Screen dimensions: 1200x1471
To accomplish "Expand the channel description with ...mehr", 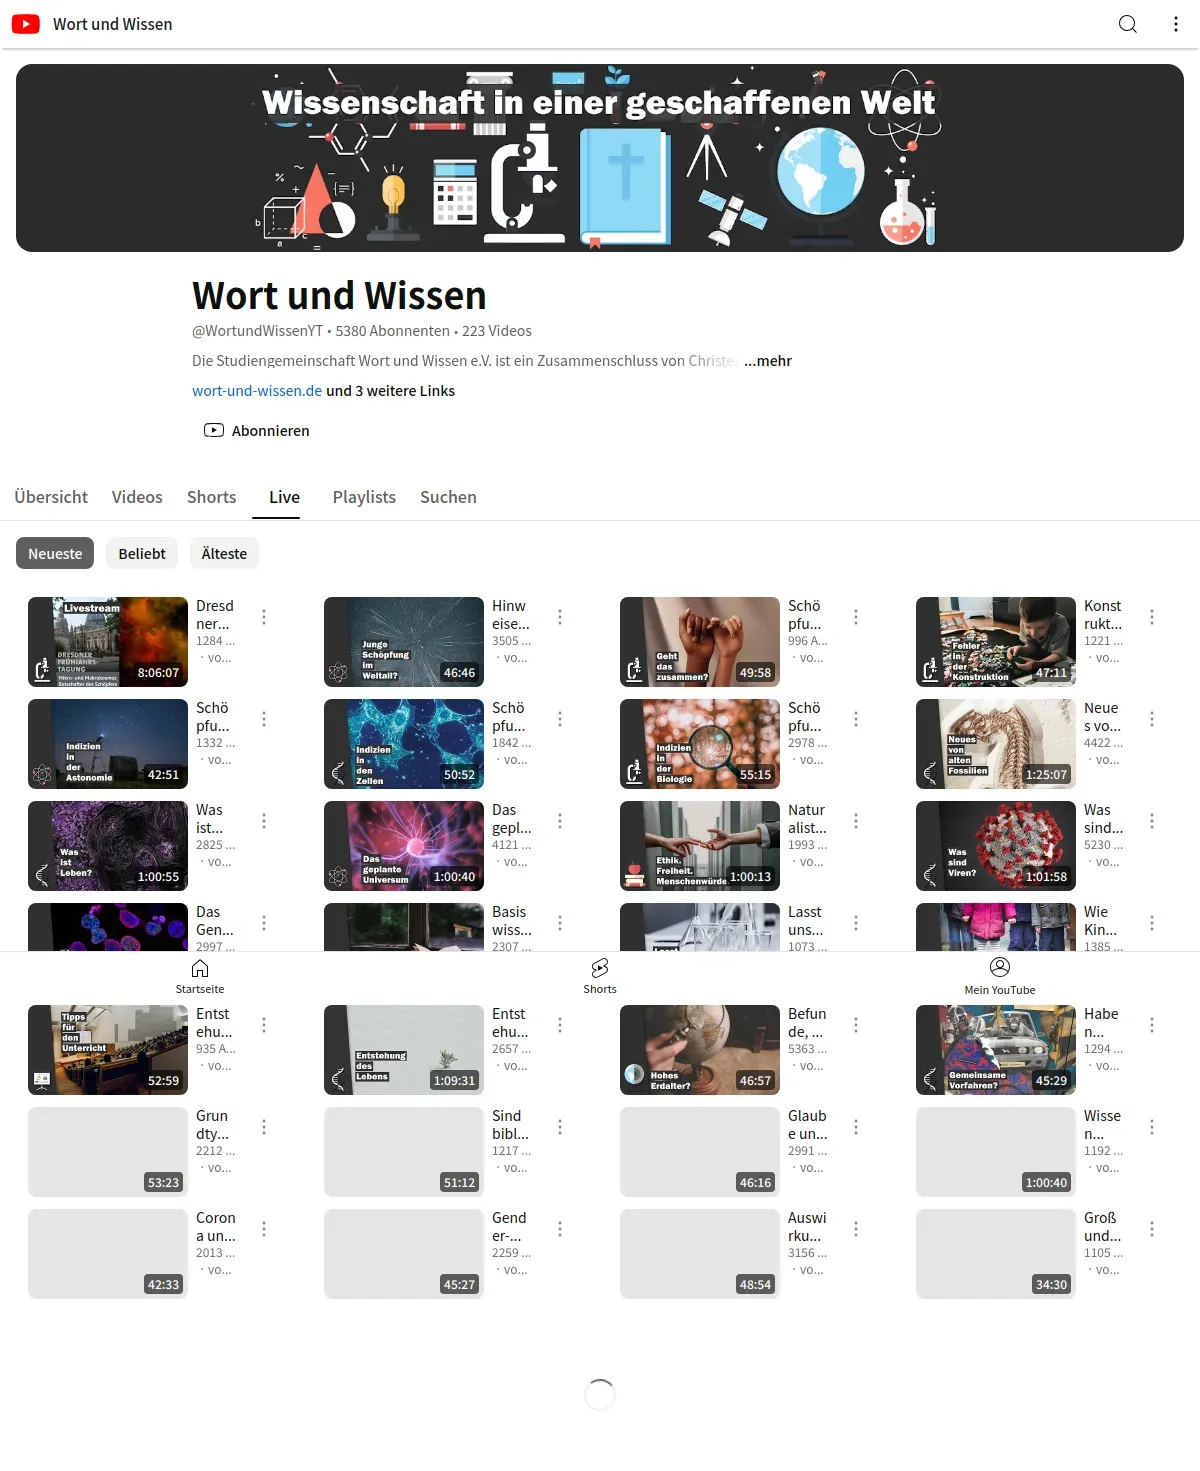I will (x=768, y=361).
